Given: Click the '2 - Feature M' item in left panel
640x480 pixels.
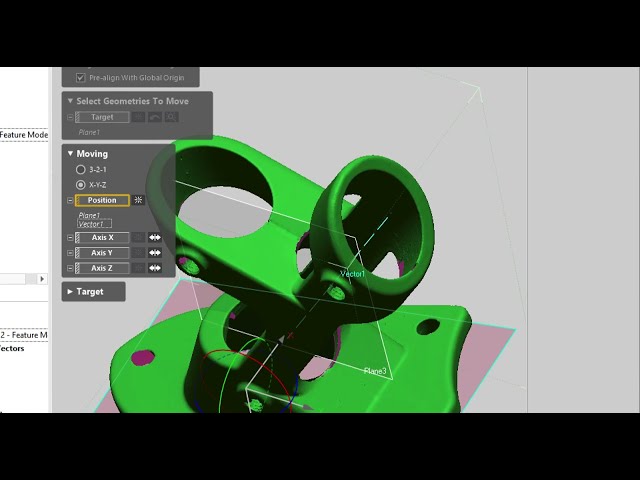Looking at the screenshot, I should coord(24,335).
